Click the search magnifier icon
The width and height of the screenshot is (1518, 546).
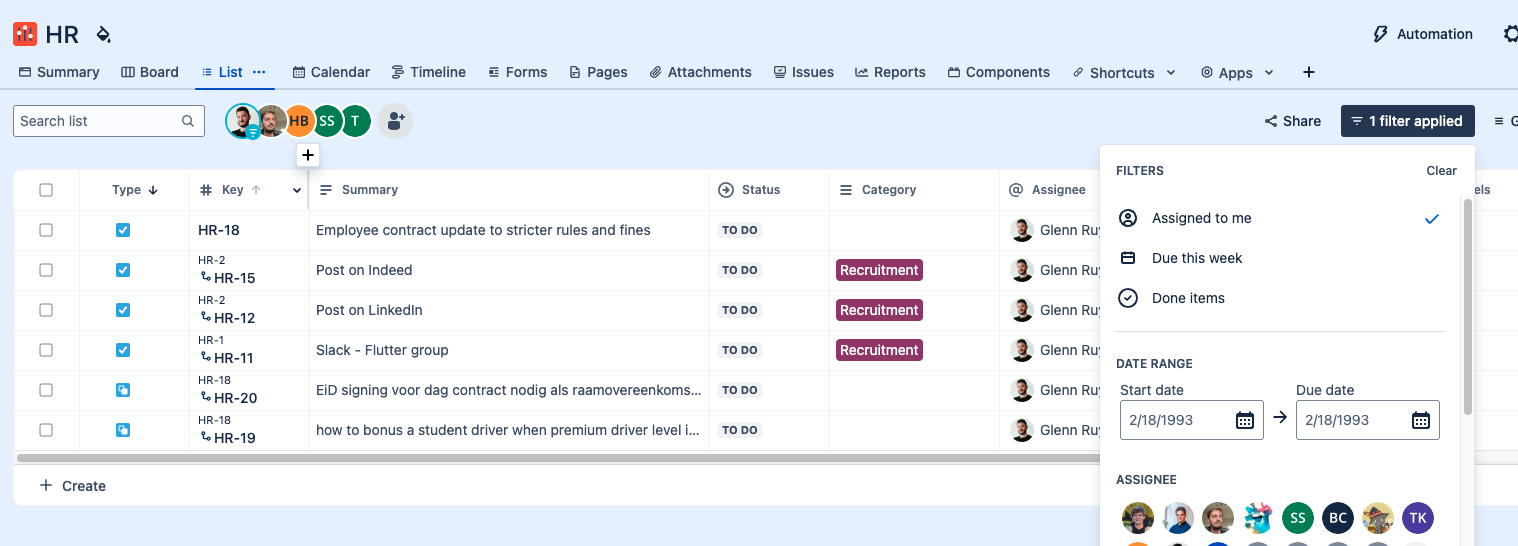(188, 121)
